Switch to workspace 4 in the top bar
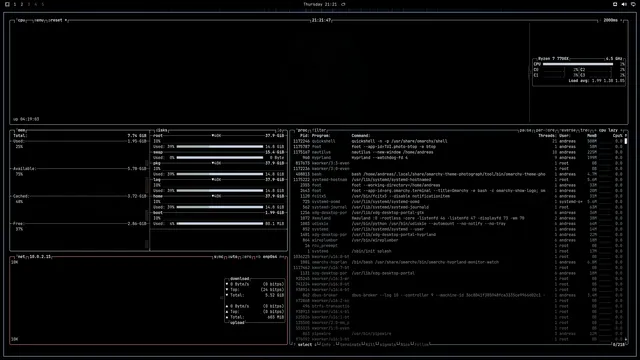This screenshot has width=640, height=360. 36,4
